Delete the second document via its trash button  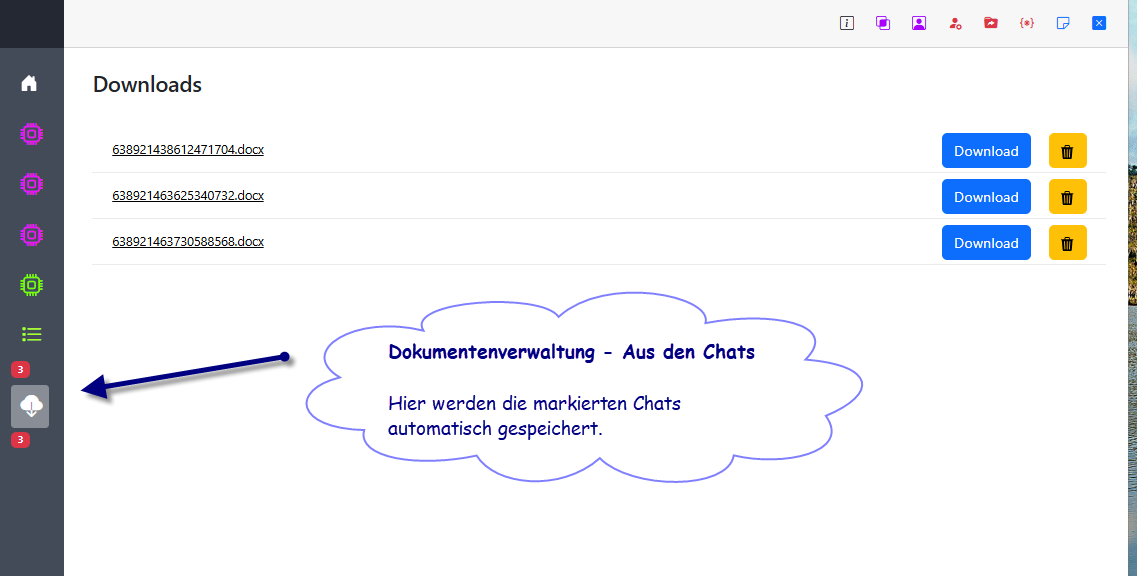pyautogui.click(x=1067, y=196)
